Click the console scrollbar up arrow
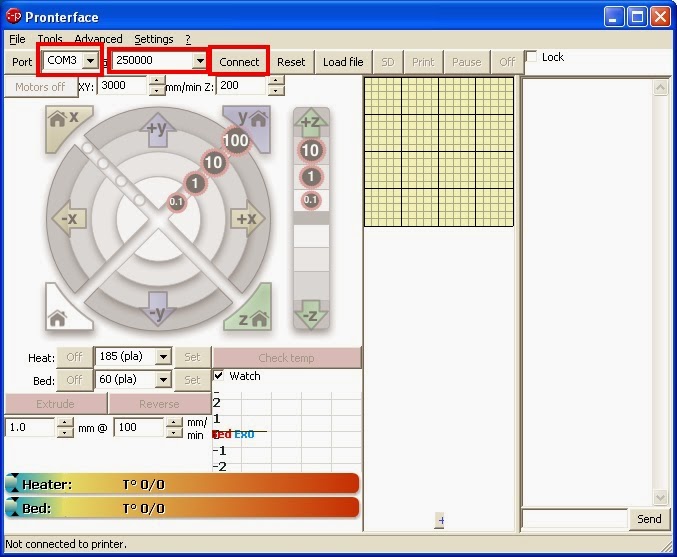Screen dimensions: 677x557 (660, 88)
